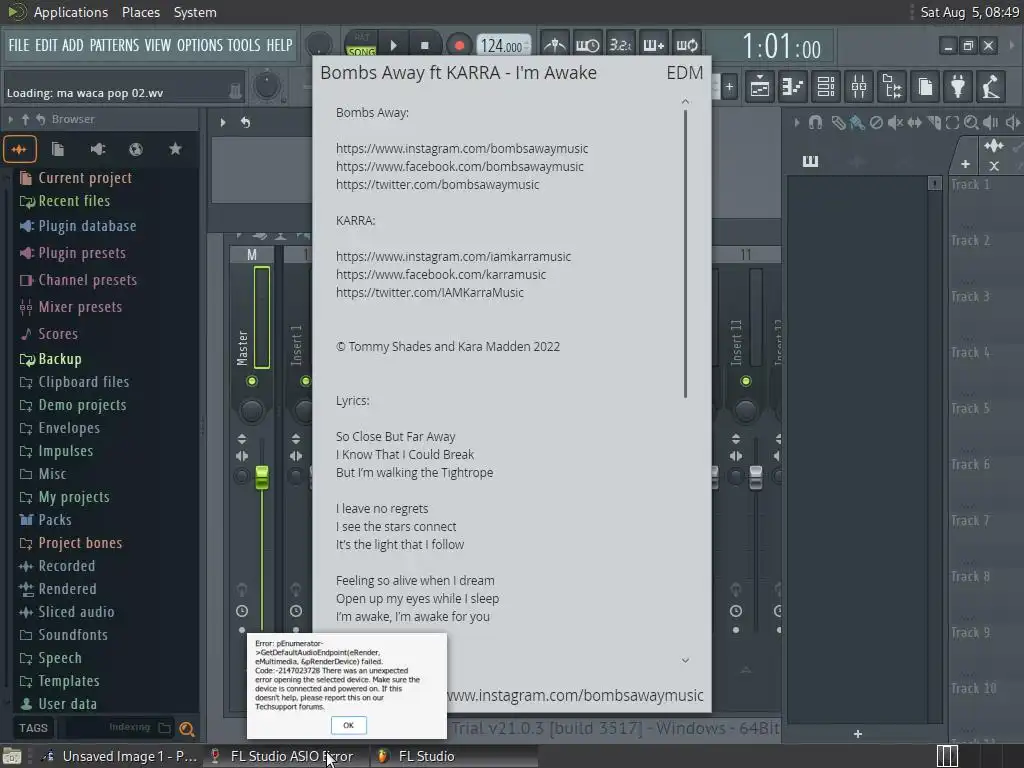
Task: Select the playlist slip tool
Action: 914,122
